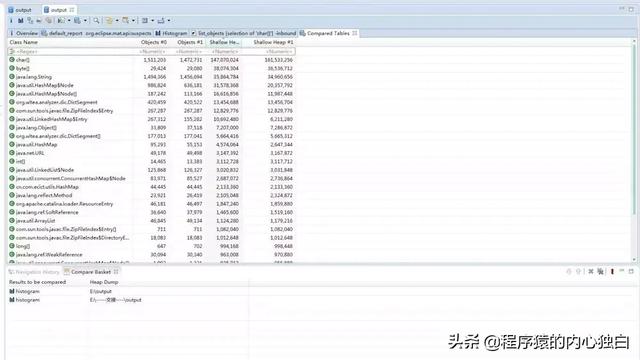Viewport: 640px width, 360px height.
Task: Click the magnifier find-object icon
Action: (96, 20)
